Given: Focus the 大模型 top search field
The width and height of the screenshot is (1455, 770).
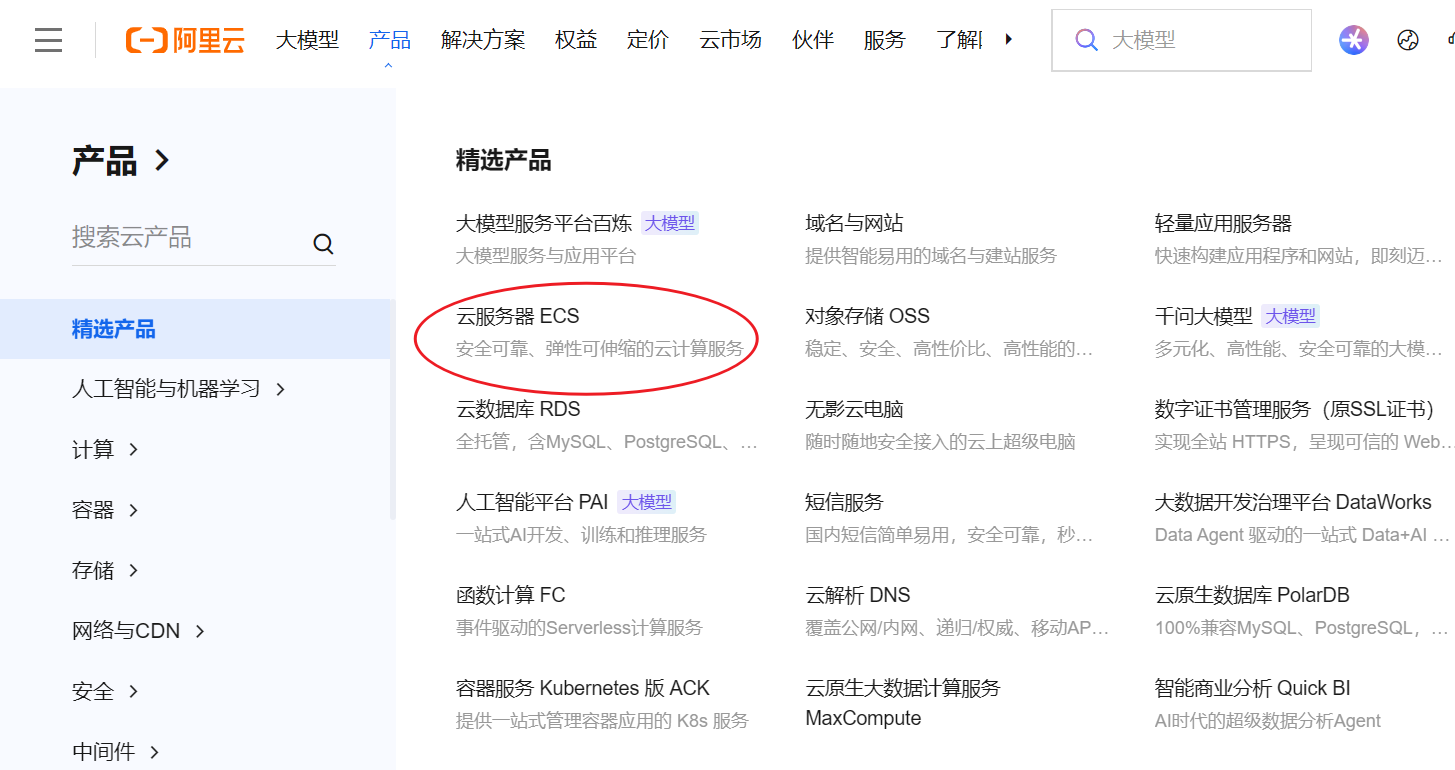Looking at the screenshot, I should [1181, 40].
